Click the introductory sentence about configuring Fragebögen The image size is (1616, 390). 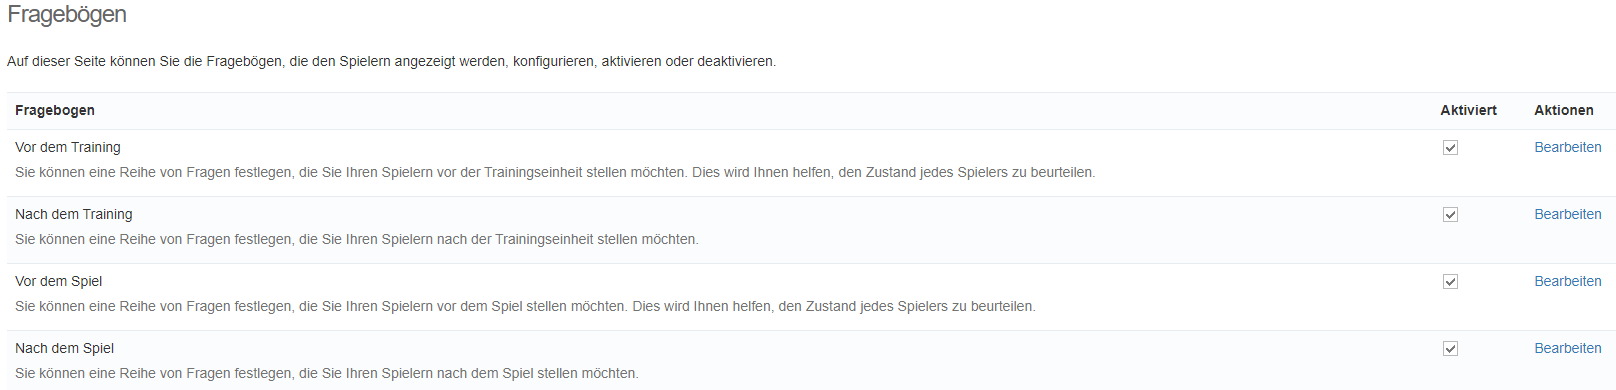[391, 61]
